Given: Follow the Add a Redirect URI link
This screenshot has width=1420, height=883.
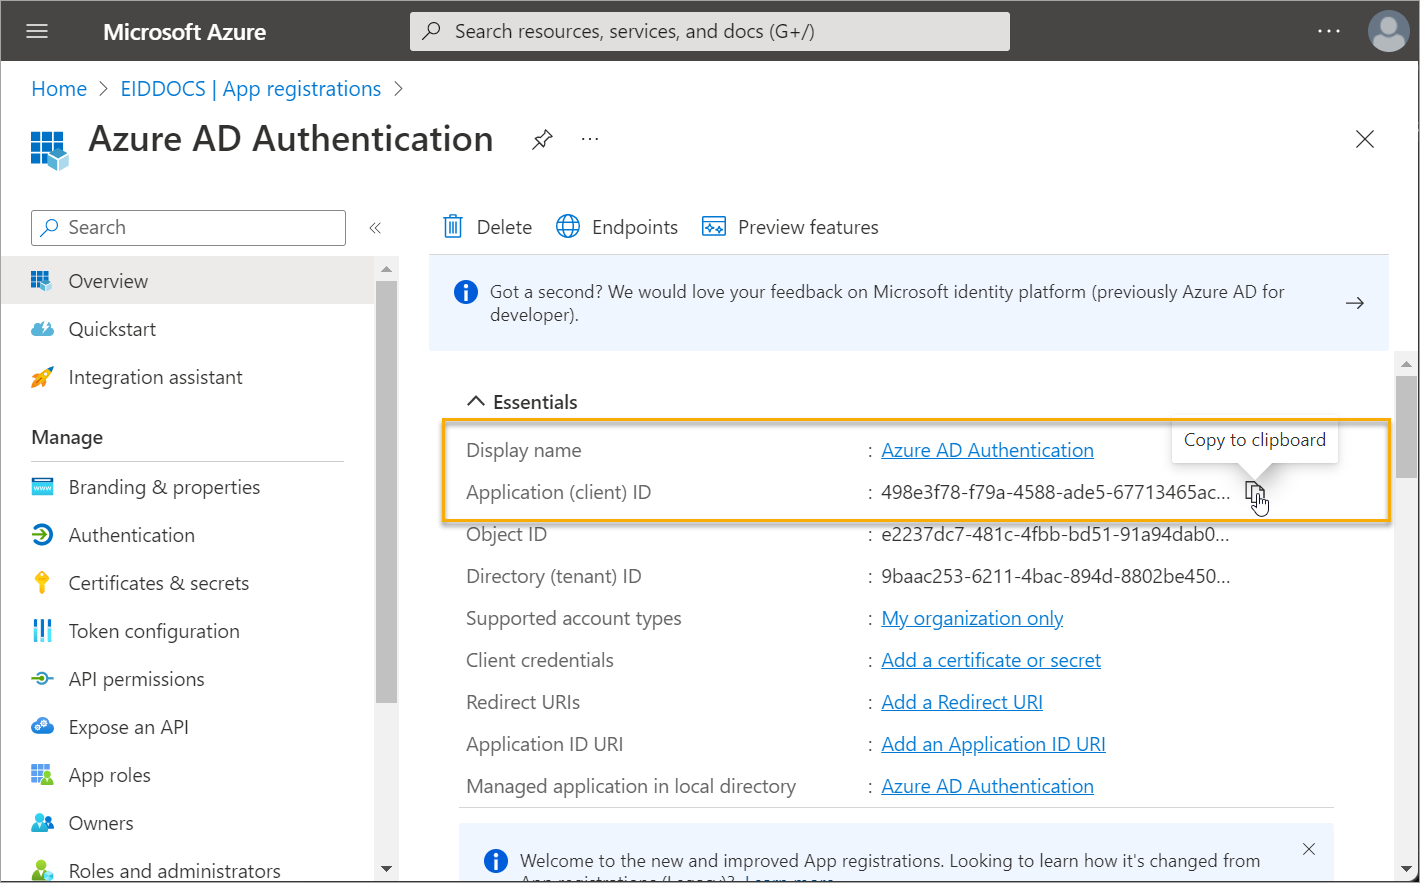Looking at the screenshot, I should pos(961,702).
